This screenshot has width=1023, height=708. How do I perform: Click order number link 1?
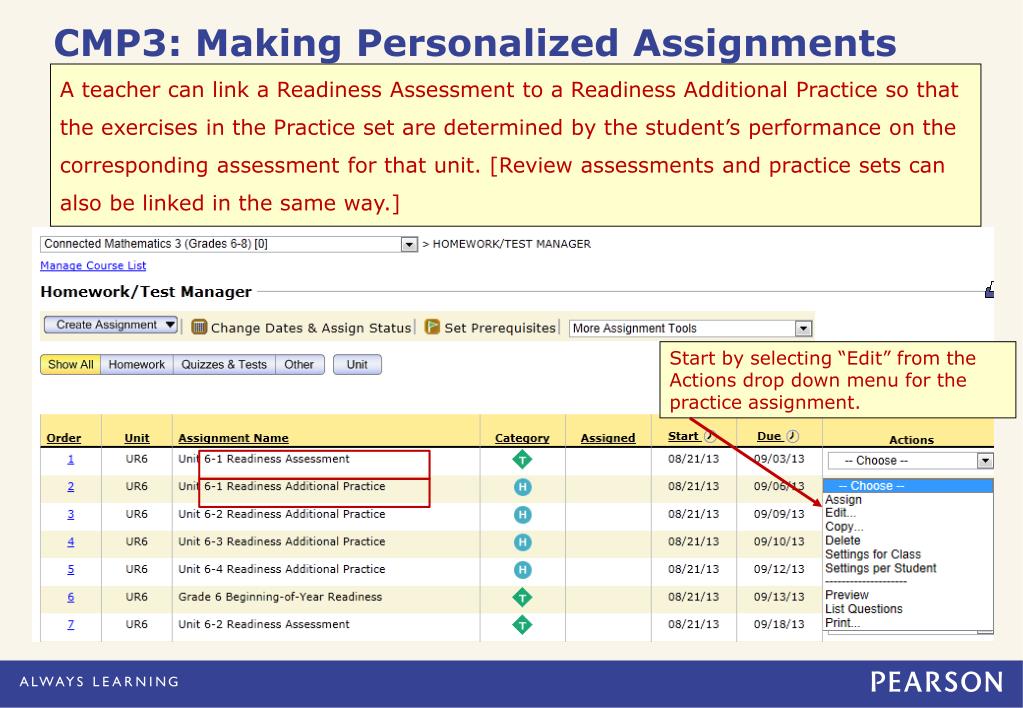point(70,459)
